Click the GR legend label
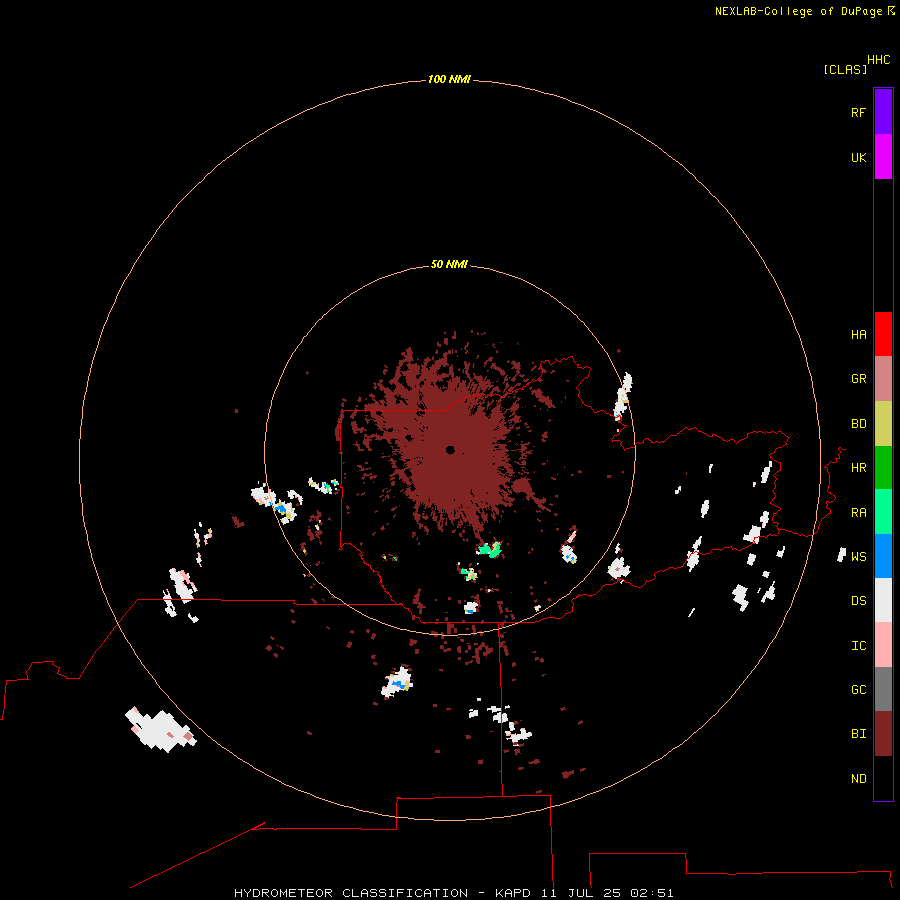Image resolution: width=900 pixels, height=900 pixels. click(858, 379)
